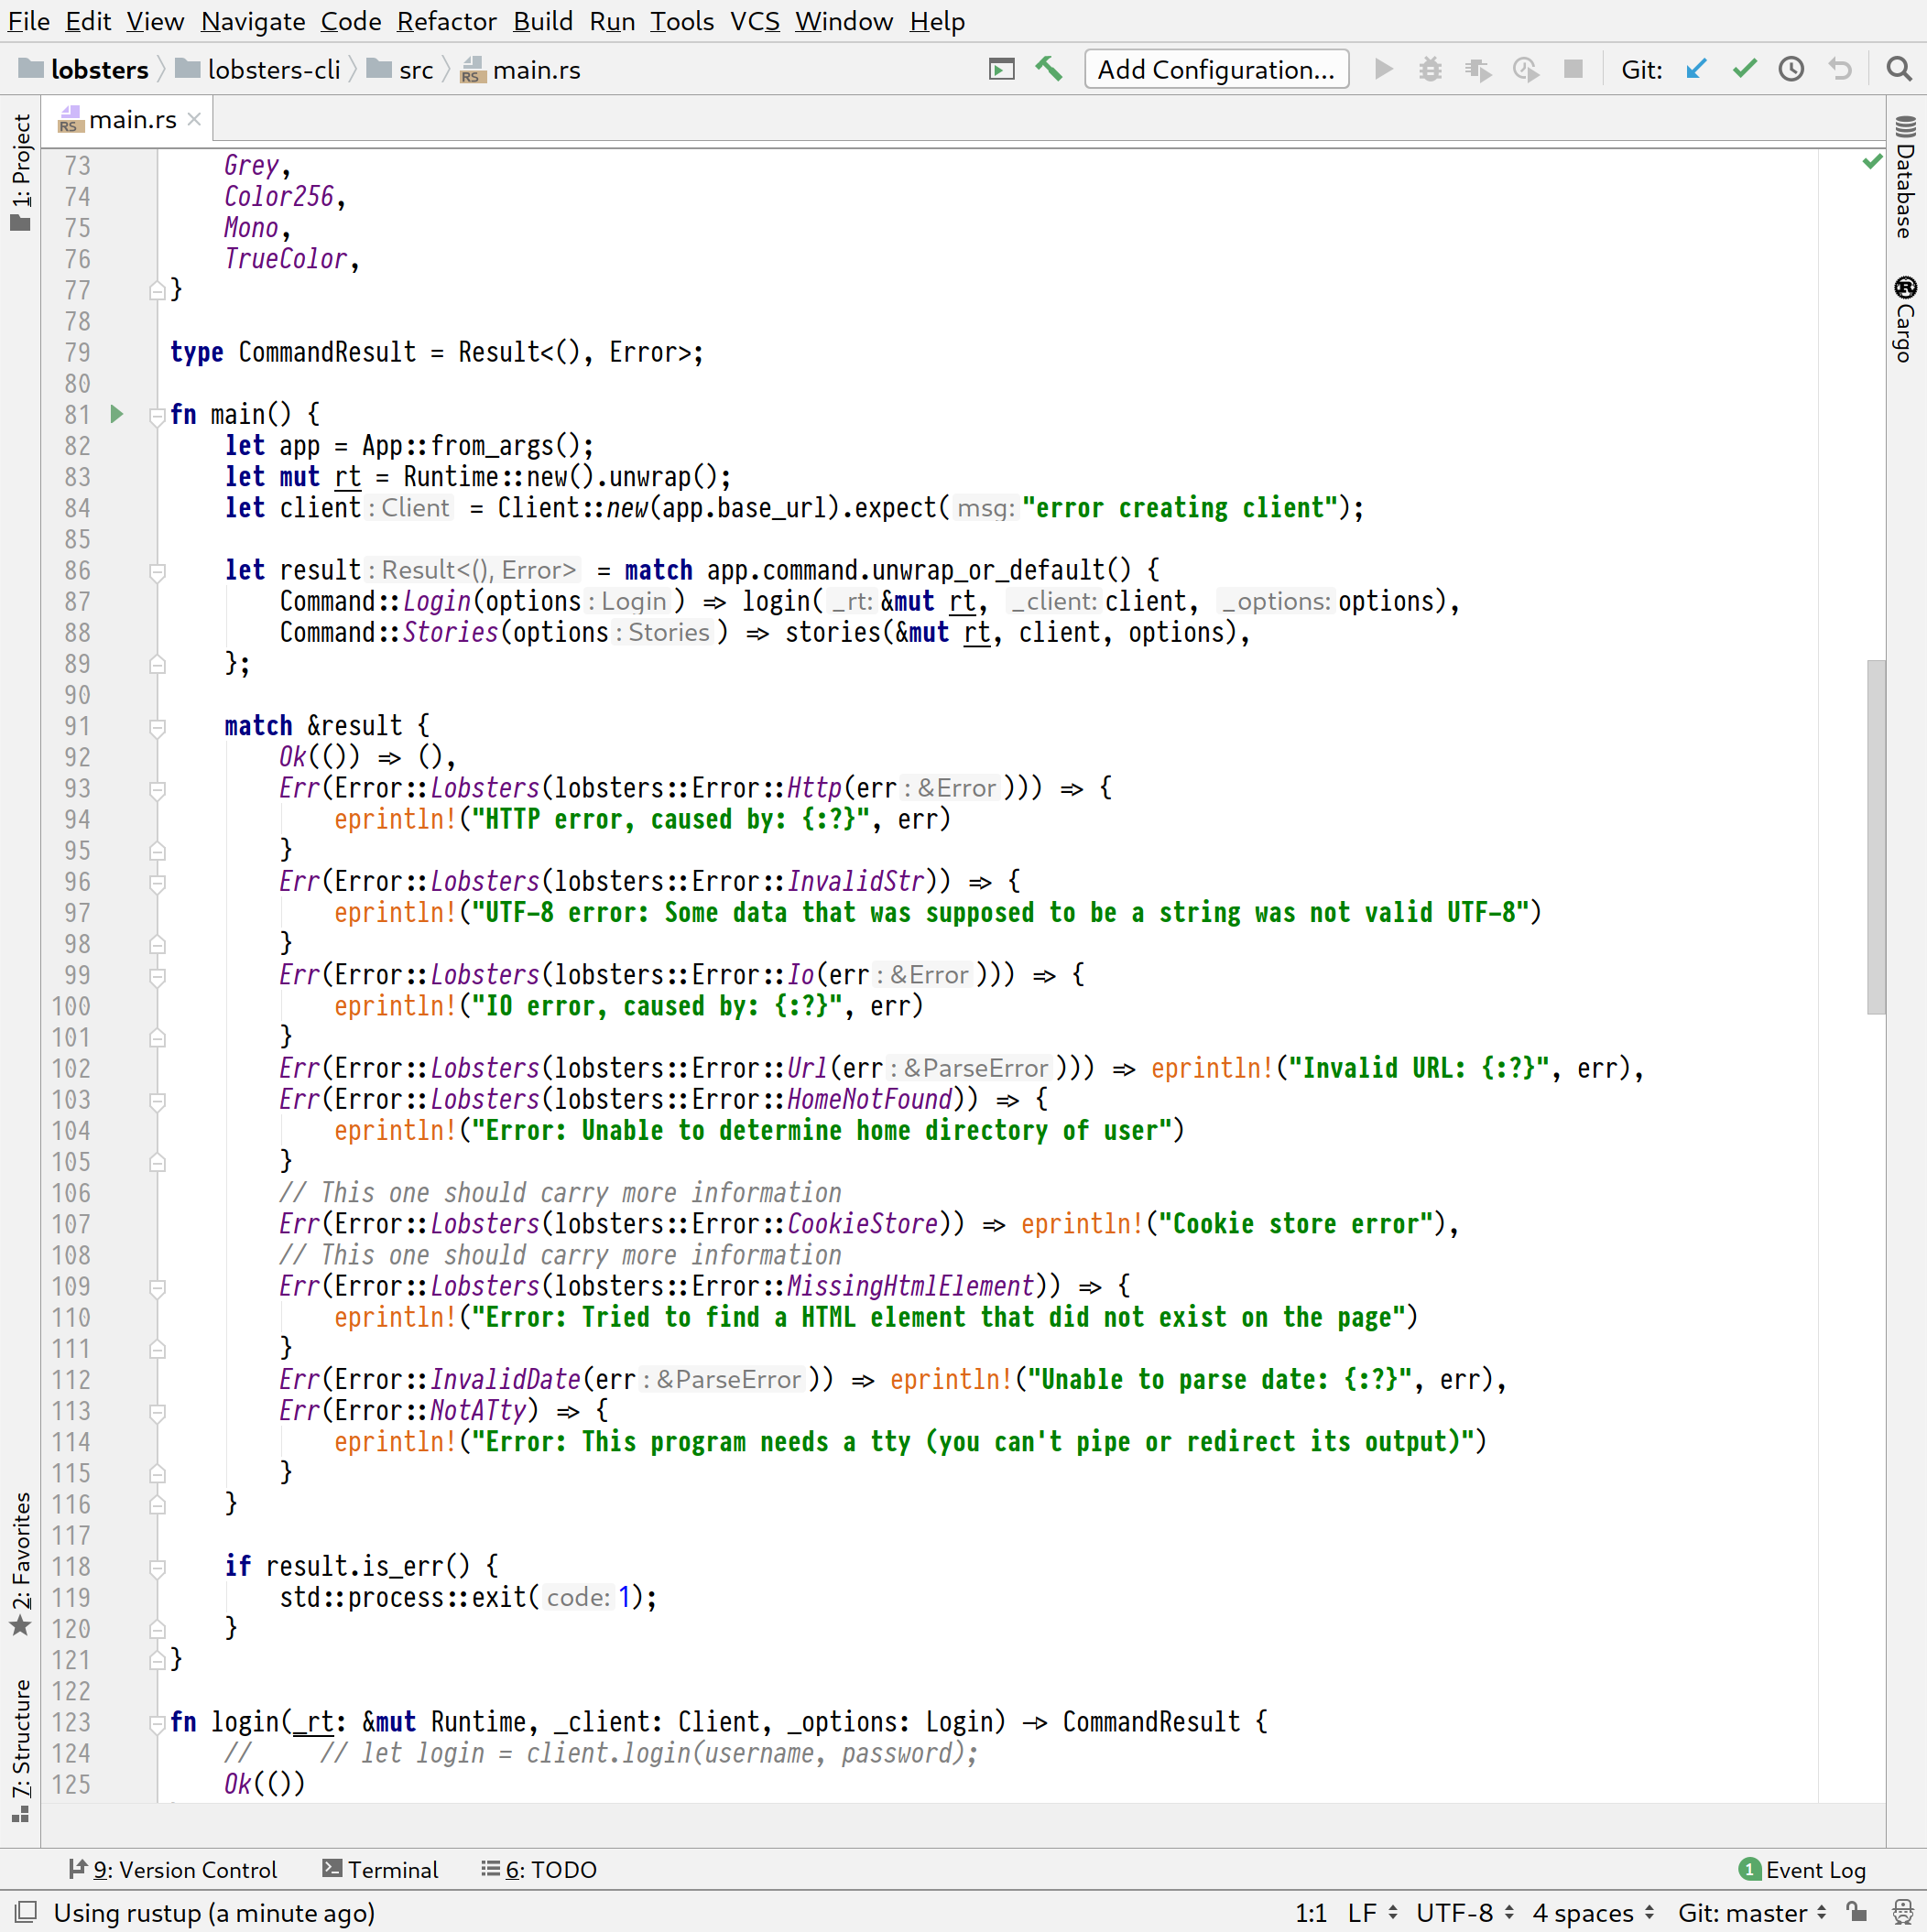This screenshot has height=1932, width=1927.
Task: Click the Build project hammer icon
Action: [x=1048, y=69]
